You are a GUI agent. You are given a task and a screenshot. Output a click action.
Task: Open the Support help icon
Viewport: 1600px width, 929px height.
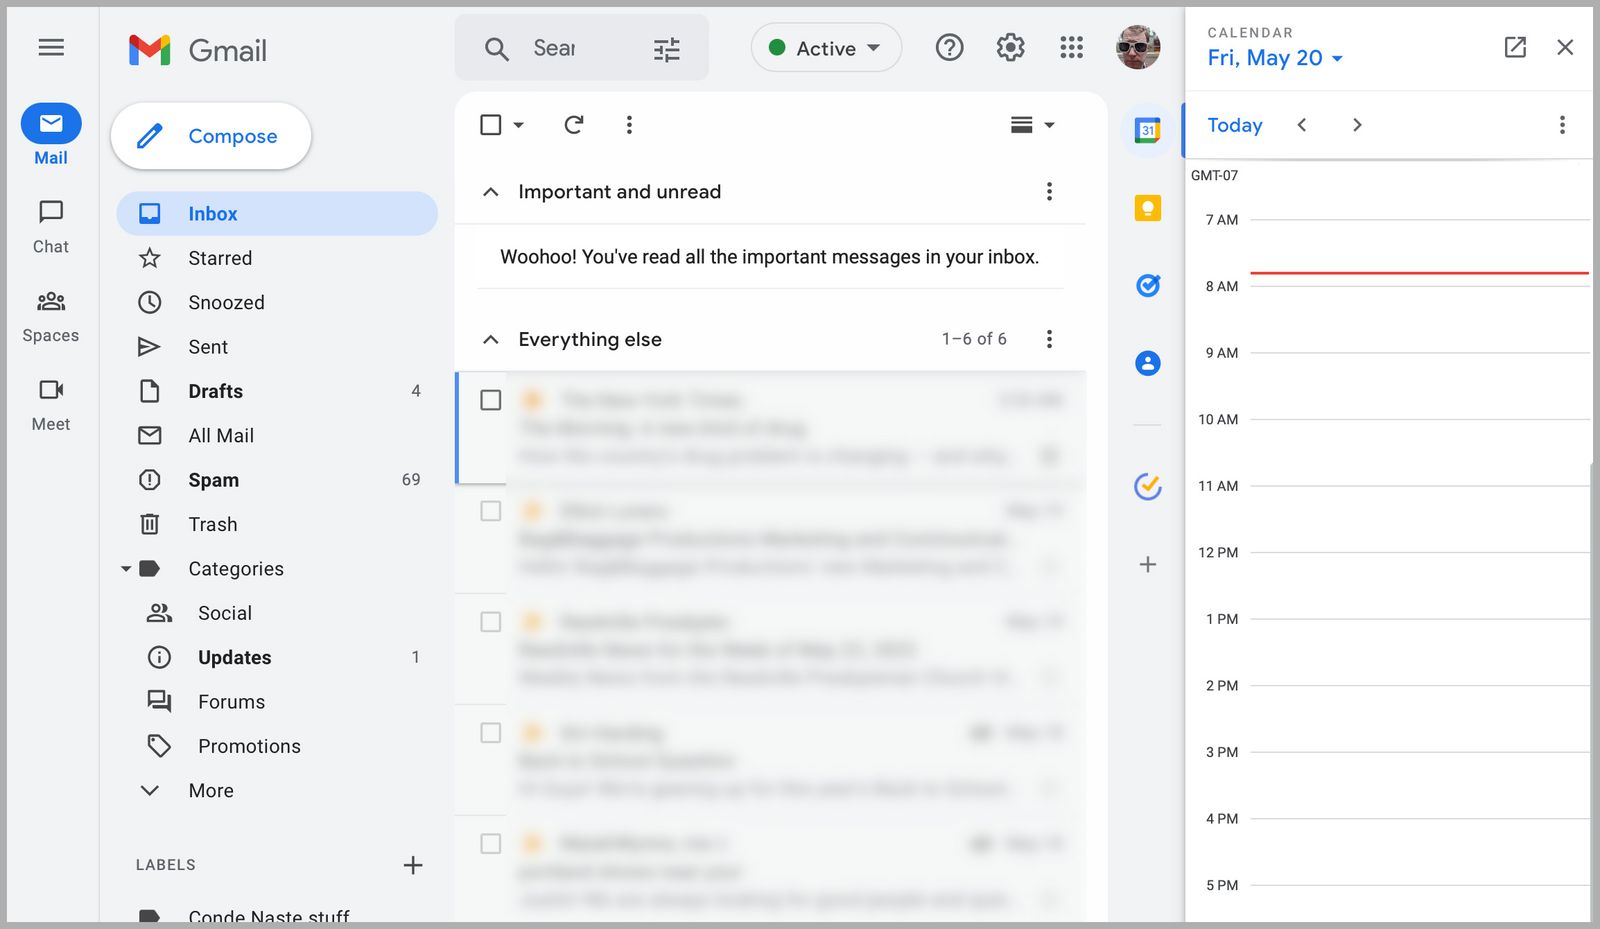tap(949, 47)
